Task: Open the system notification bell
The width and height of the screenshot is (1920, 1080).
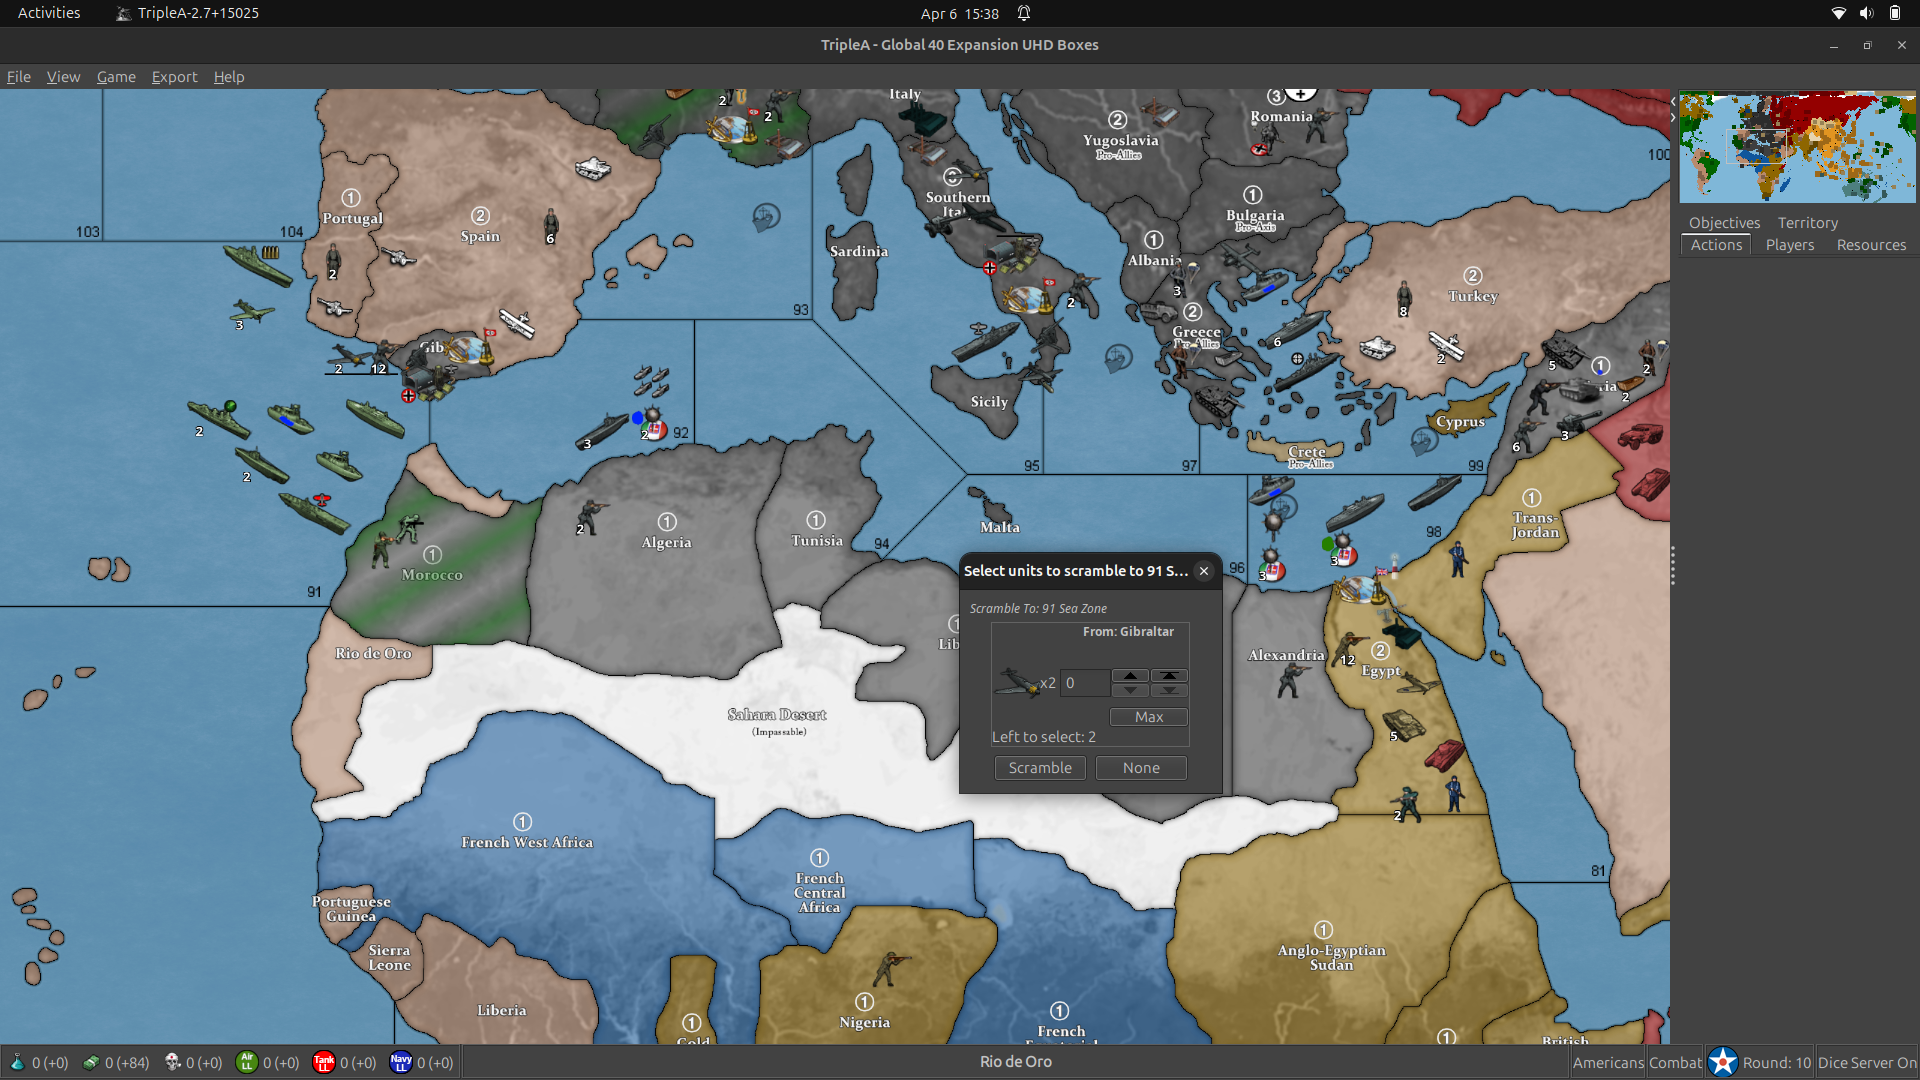Action: pyautogui.click(x=1024, y=13)
